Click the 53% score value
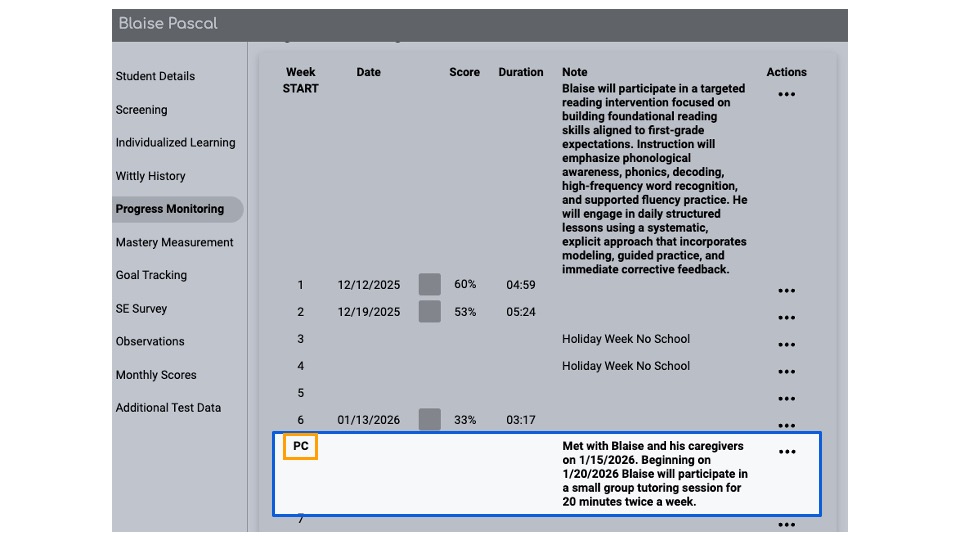 465,312
